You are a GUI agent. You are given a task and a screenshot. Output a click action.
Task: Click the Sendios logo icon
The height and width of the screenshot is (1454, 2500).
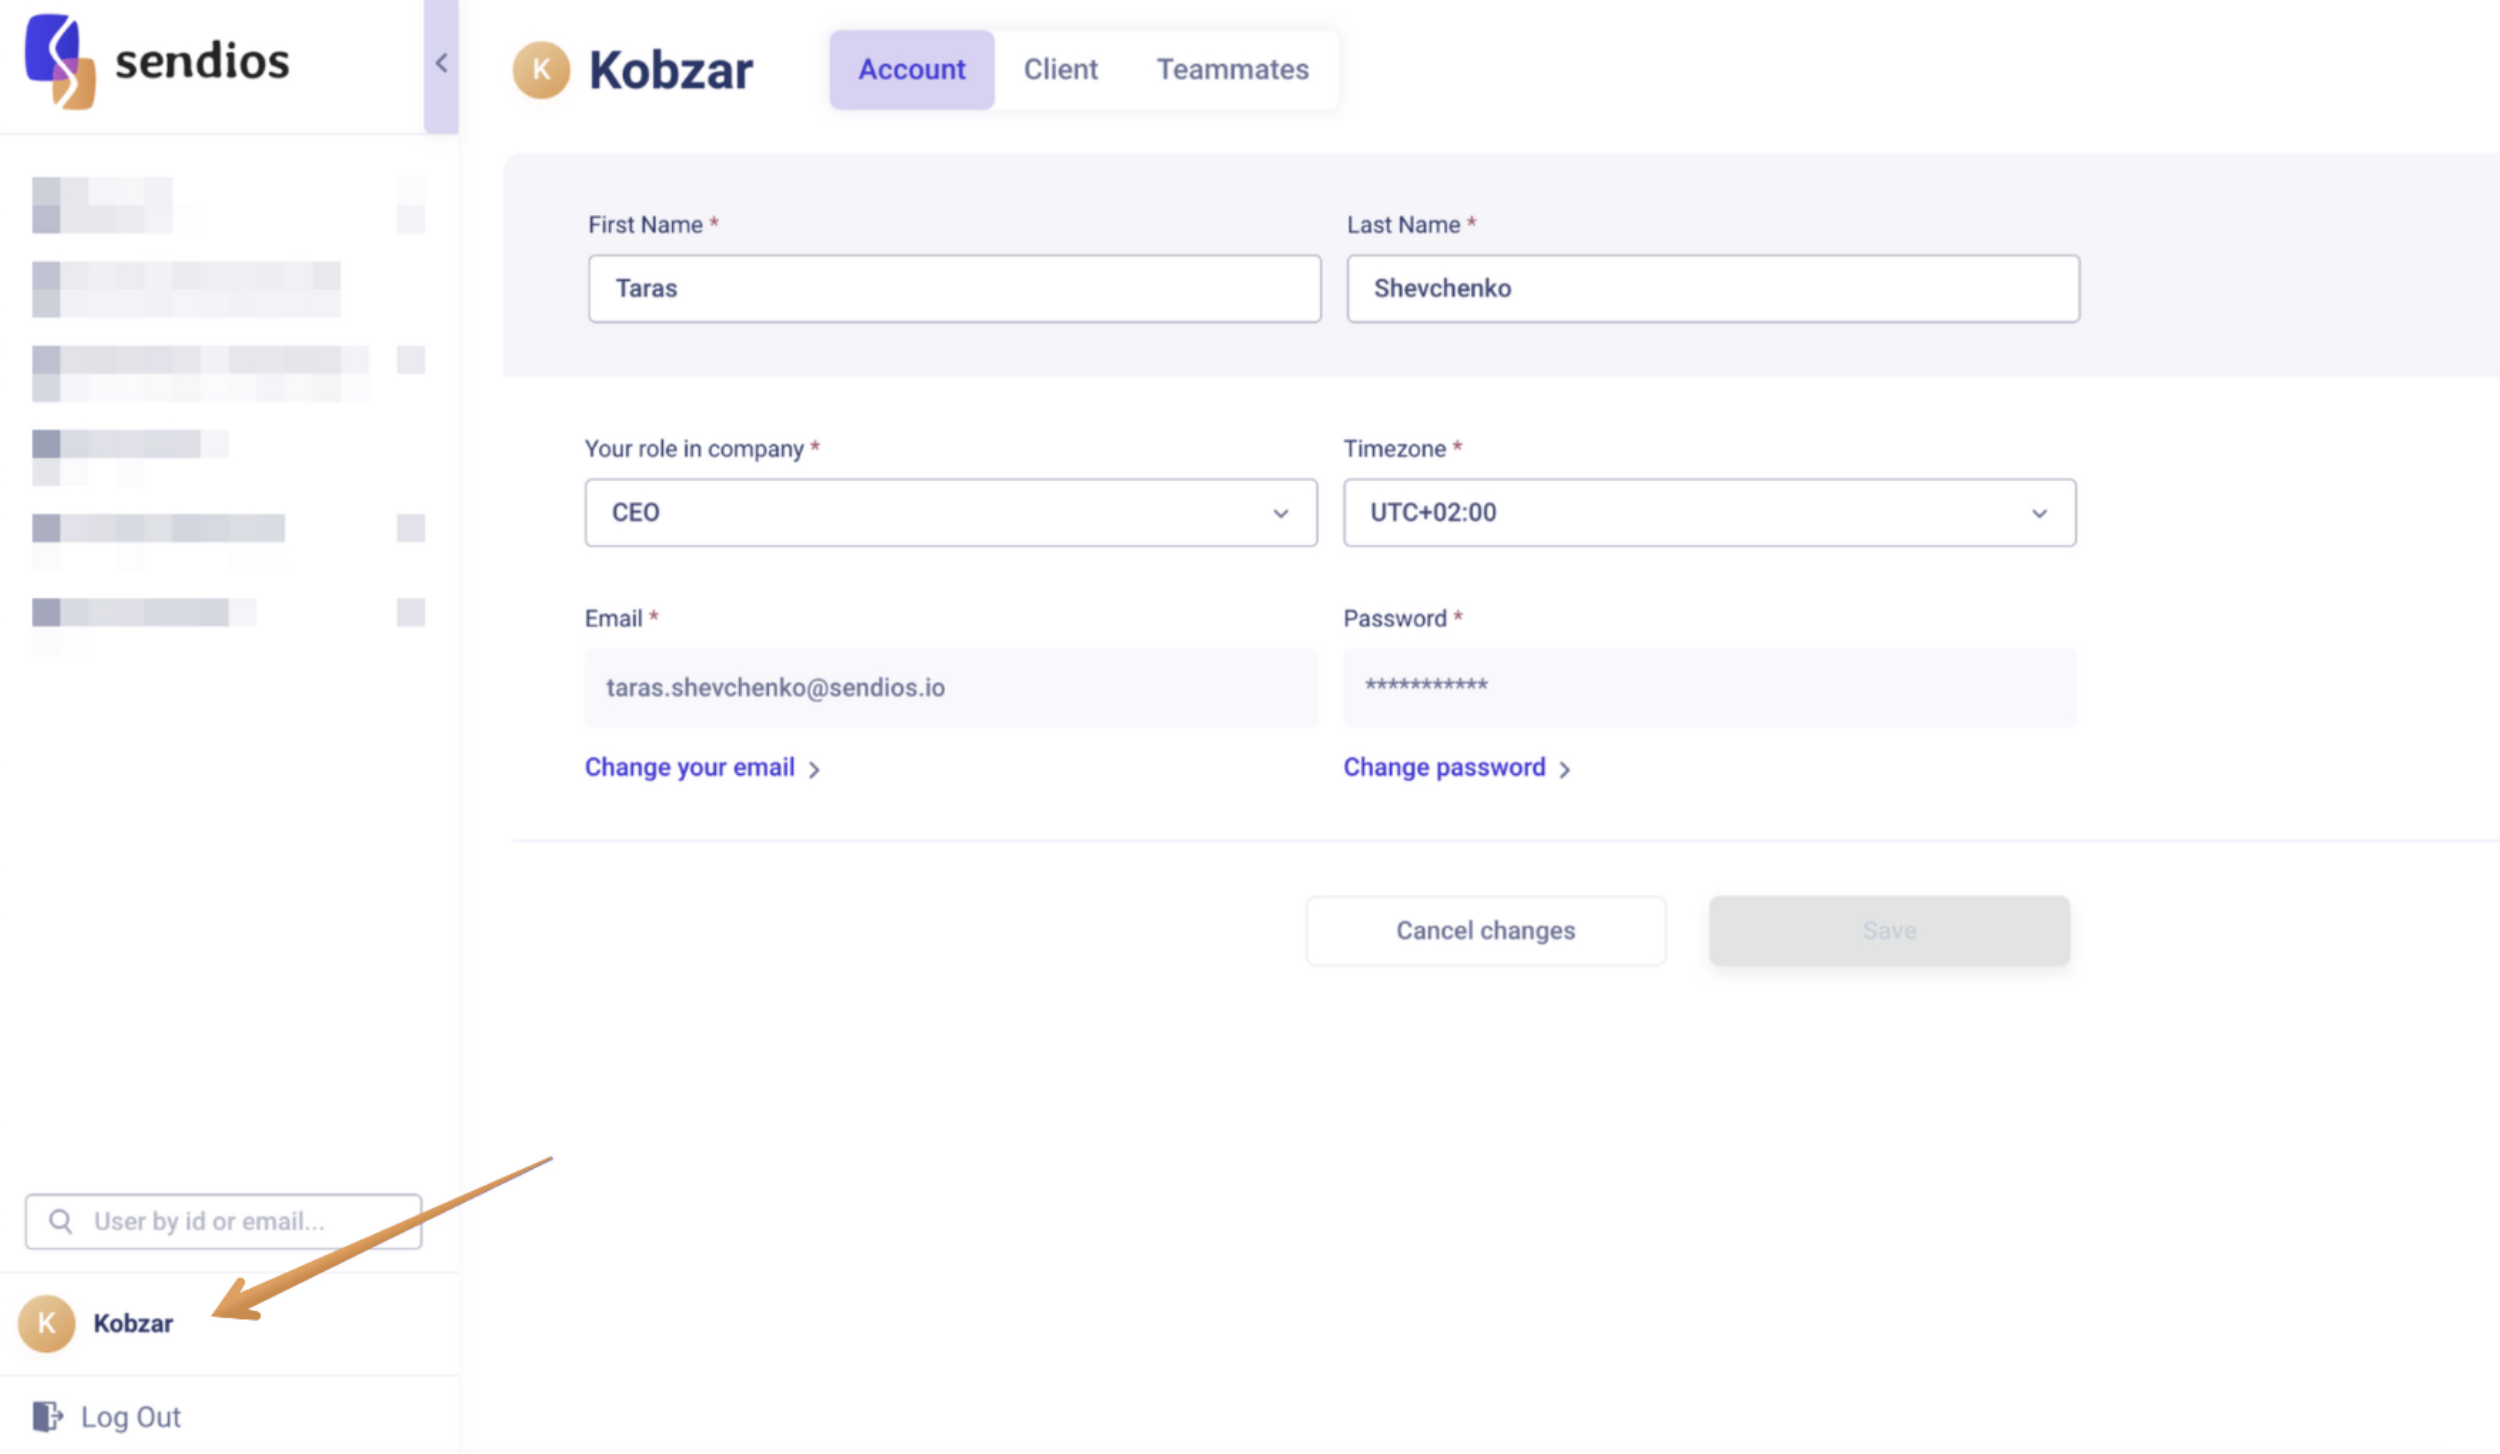60,62
